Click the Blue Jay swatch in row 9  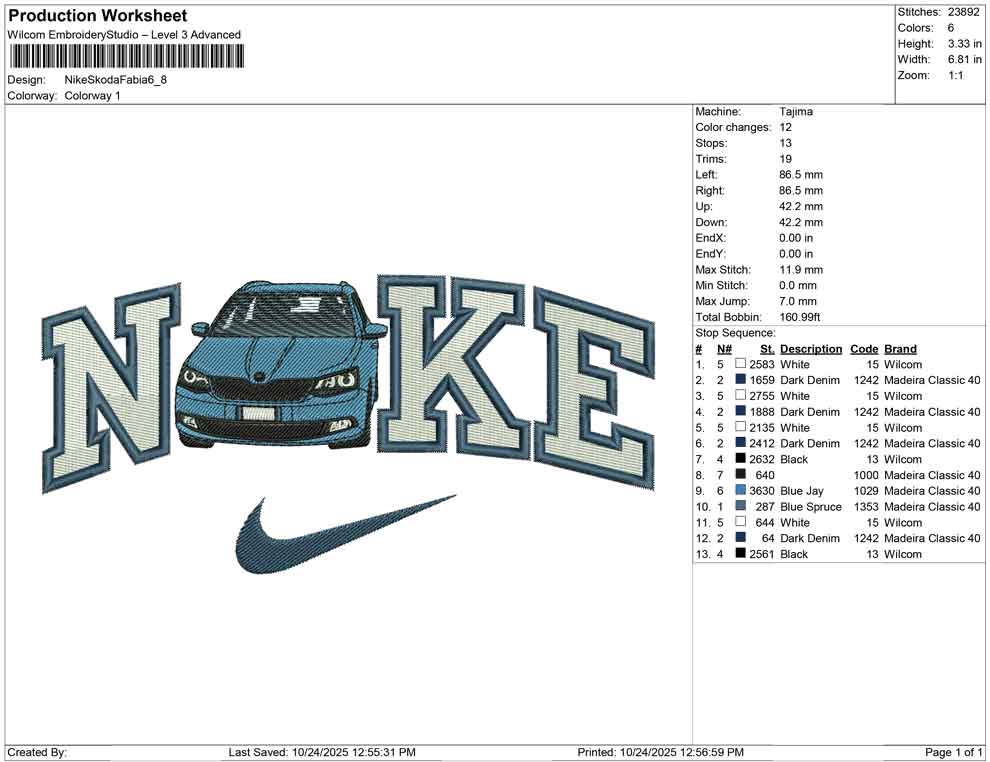pos(741,490)
